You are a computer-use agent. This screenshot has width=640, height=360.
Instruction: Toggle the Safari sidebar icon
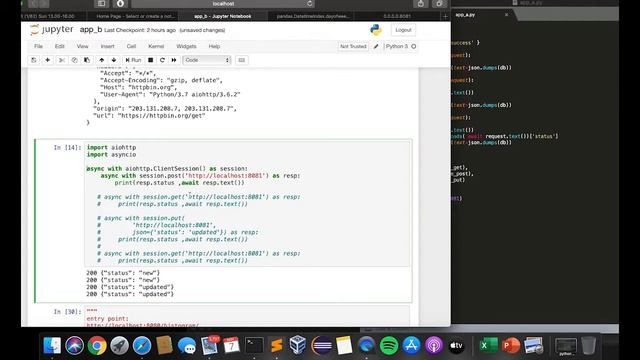tap(101, 4)
